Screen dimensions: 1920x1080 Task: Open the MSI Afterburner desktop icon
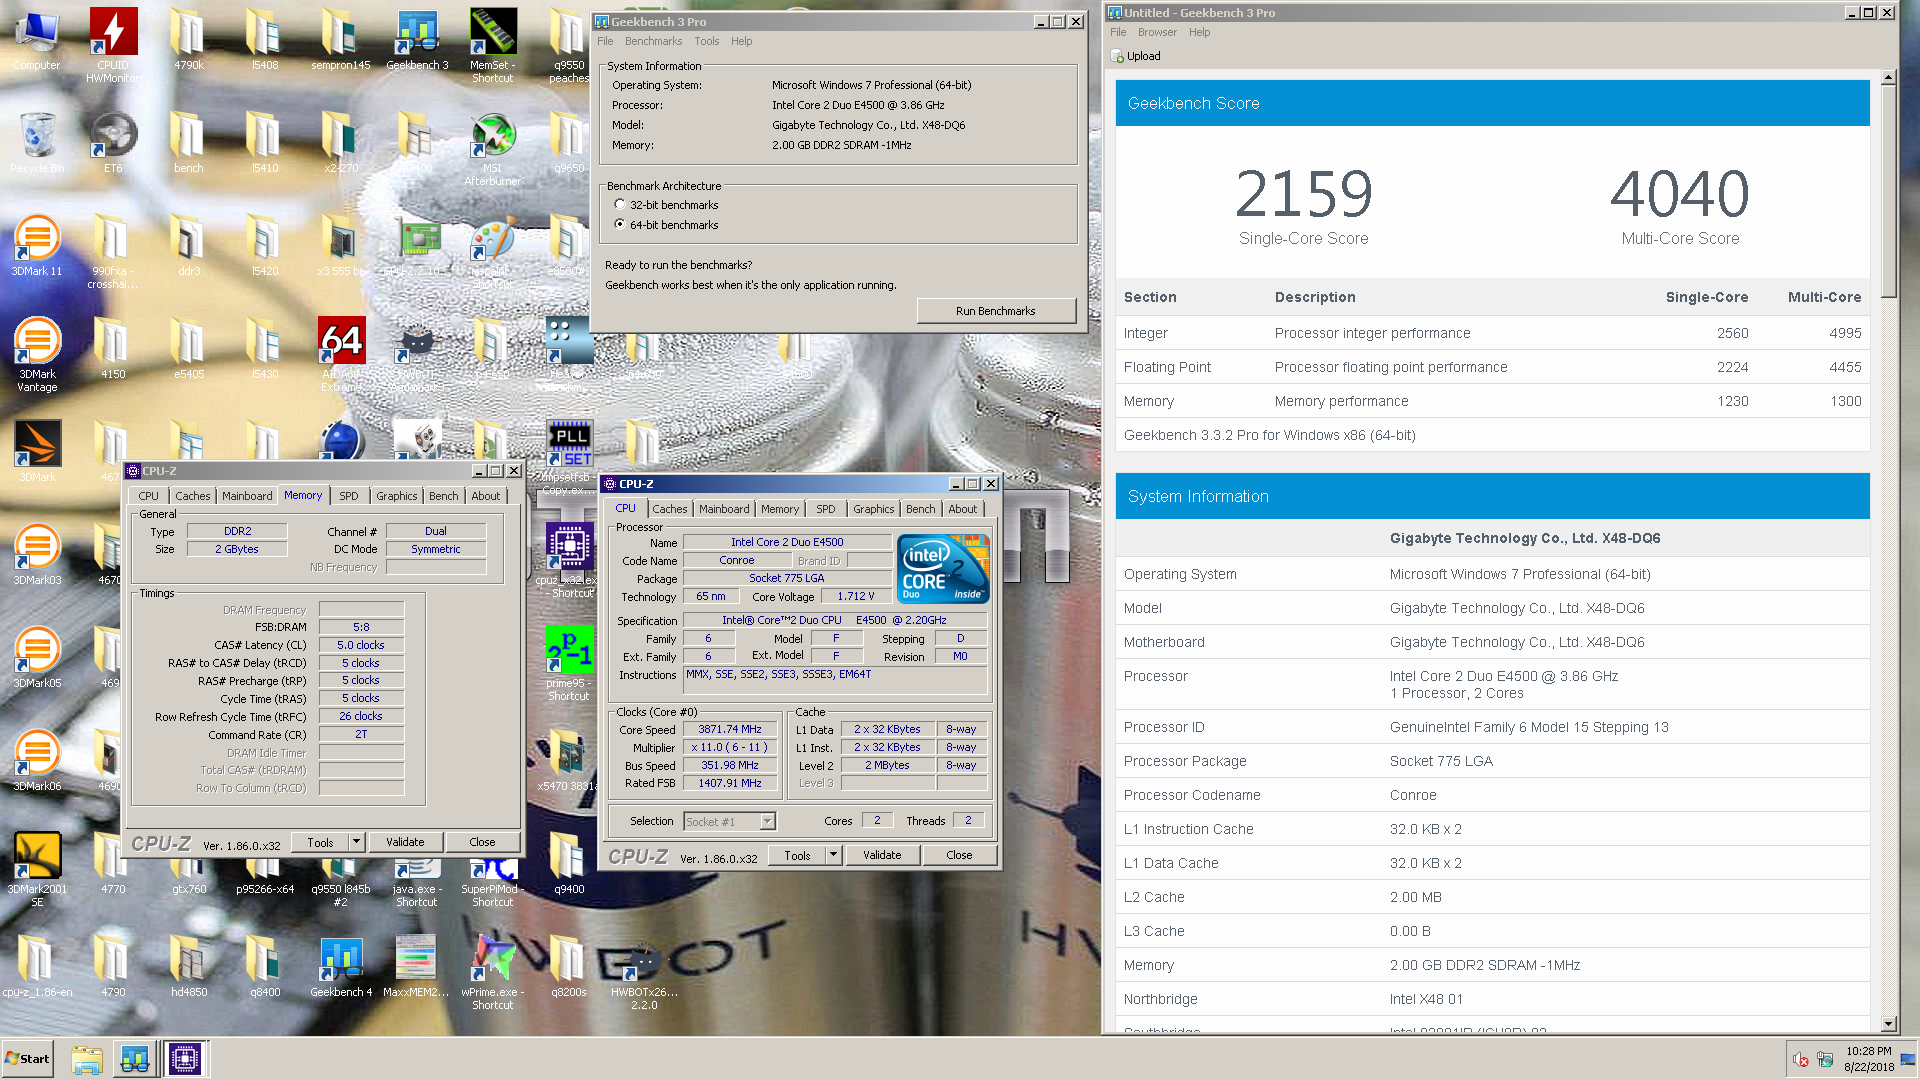493,148
